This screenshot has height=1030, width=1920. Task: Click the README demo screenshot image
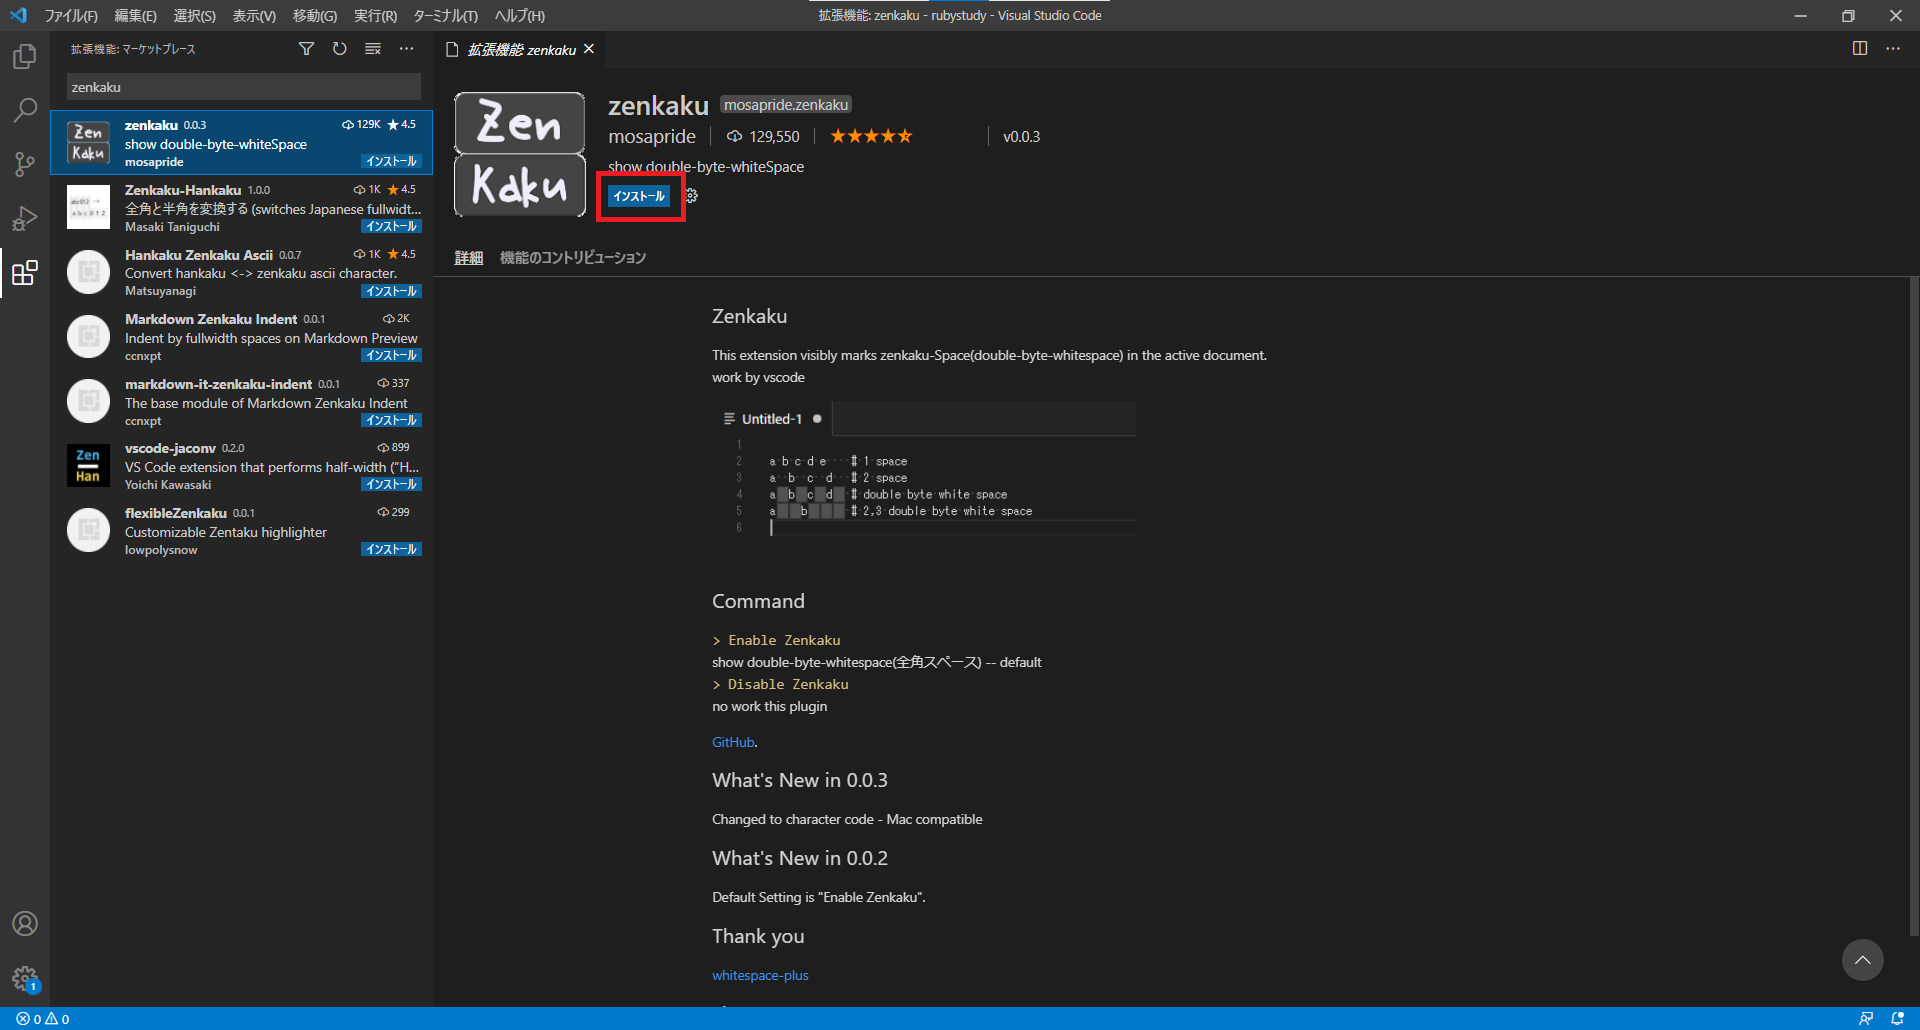[924, 469]
